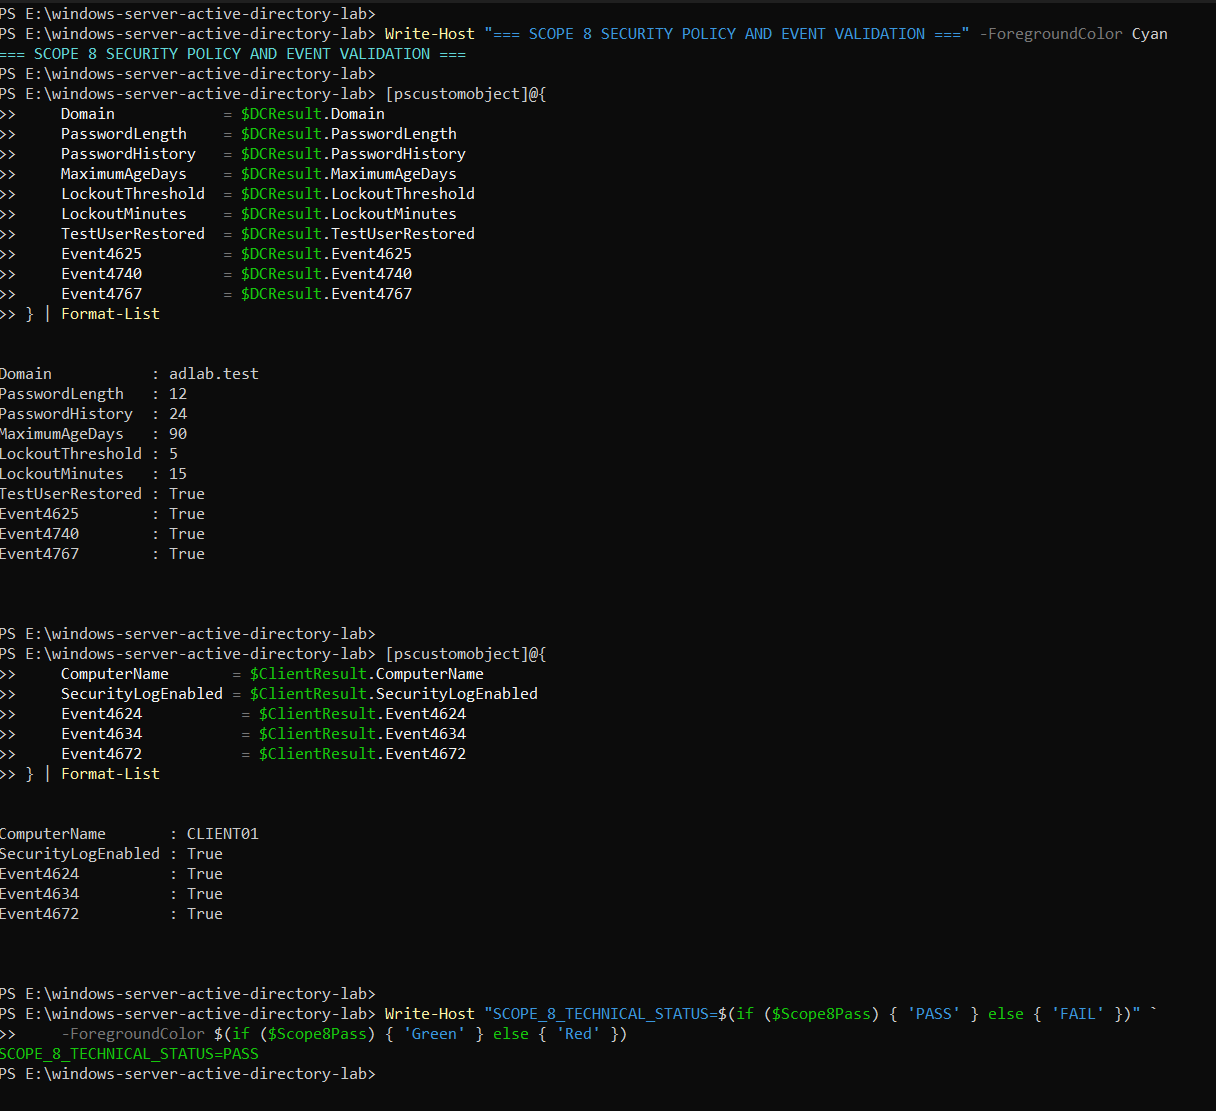This screenshot has width=1216, height=1111.
Task: Select the $ClientResult.Event4672 expression
Action: click(362, 754)
